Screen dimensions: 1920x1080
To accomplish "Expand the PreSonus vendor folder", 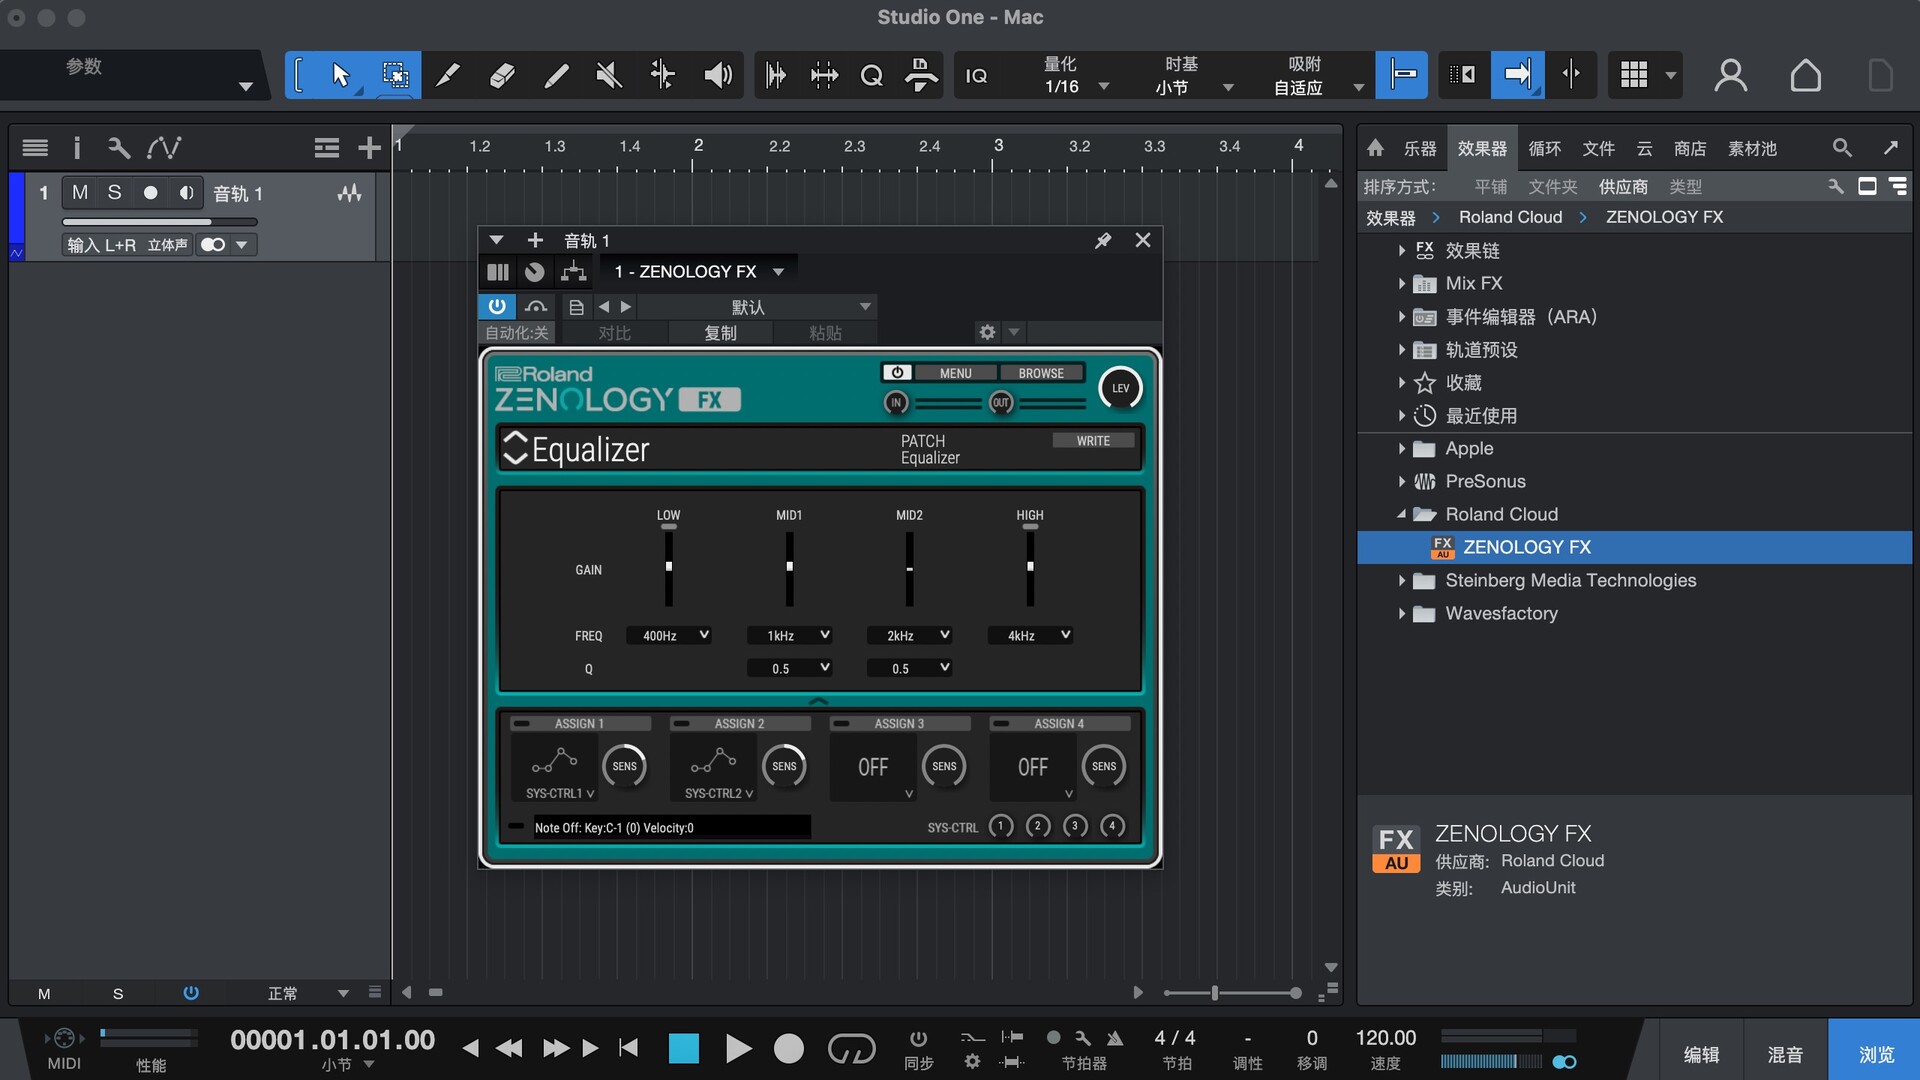I will (x=1401, y=481).
